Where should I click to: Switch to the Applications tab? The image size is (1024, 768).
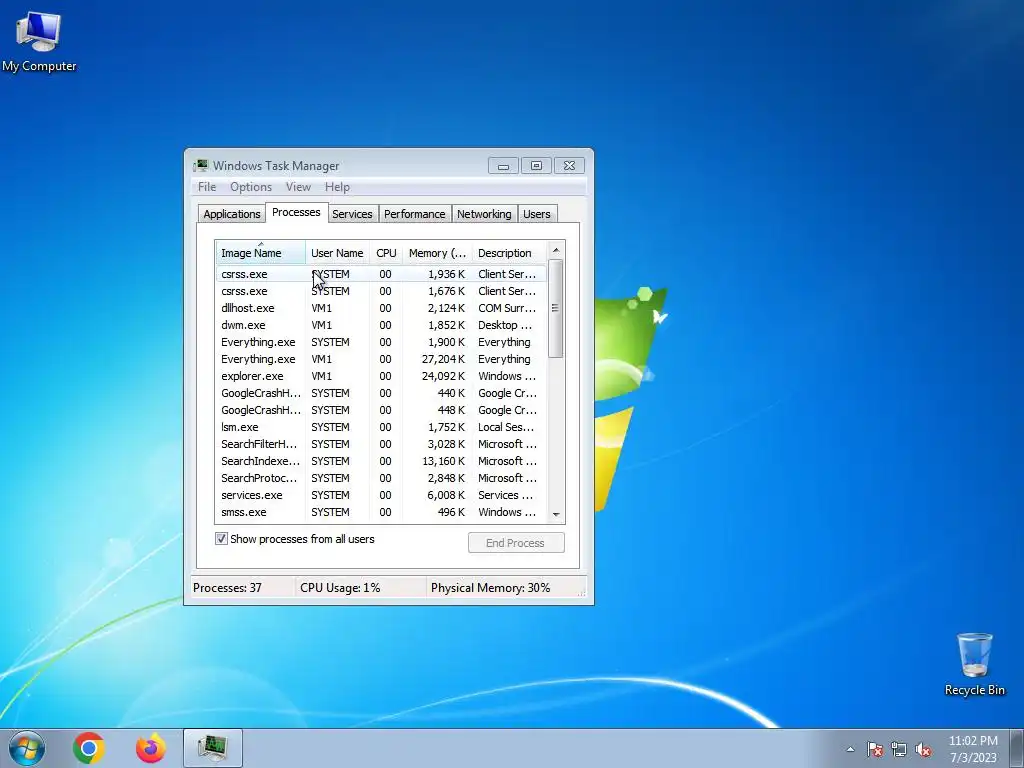pyautogui.click(x=232, y=214)
